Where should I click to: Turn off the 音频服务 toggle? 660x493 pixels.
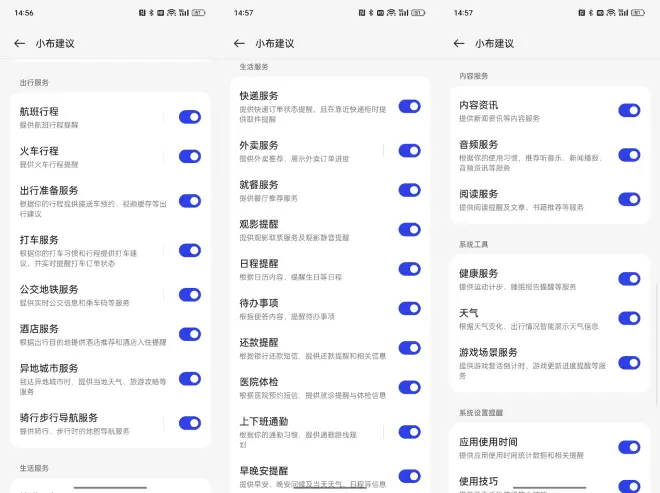point(629,155)
